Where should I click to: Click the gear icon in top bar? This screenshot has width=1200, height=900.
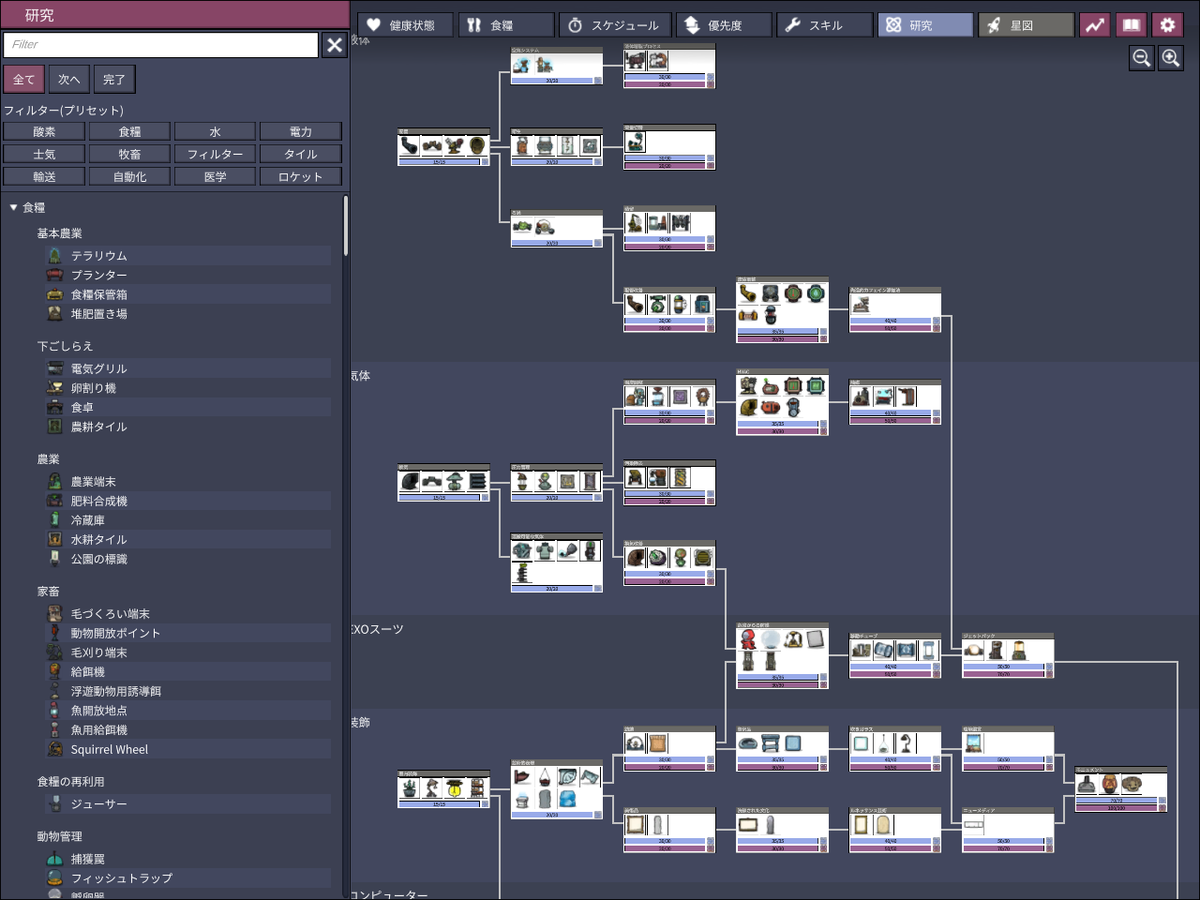(x=1167, y=25)
